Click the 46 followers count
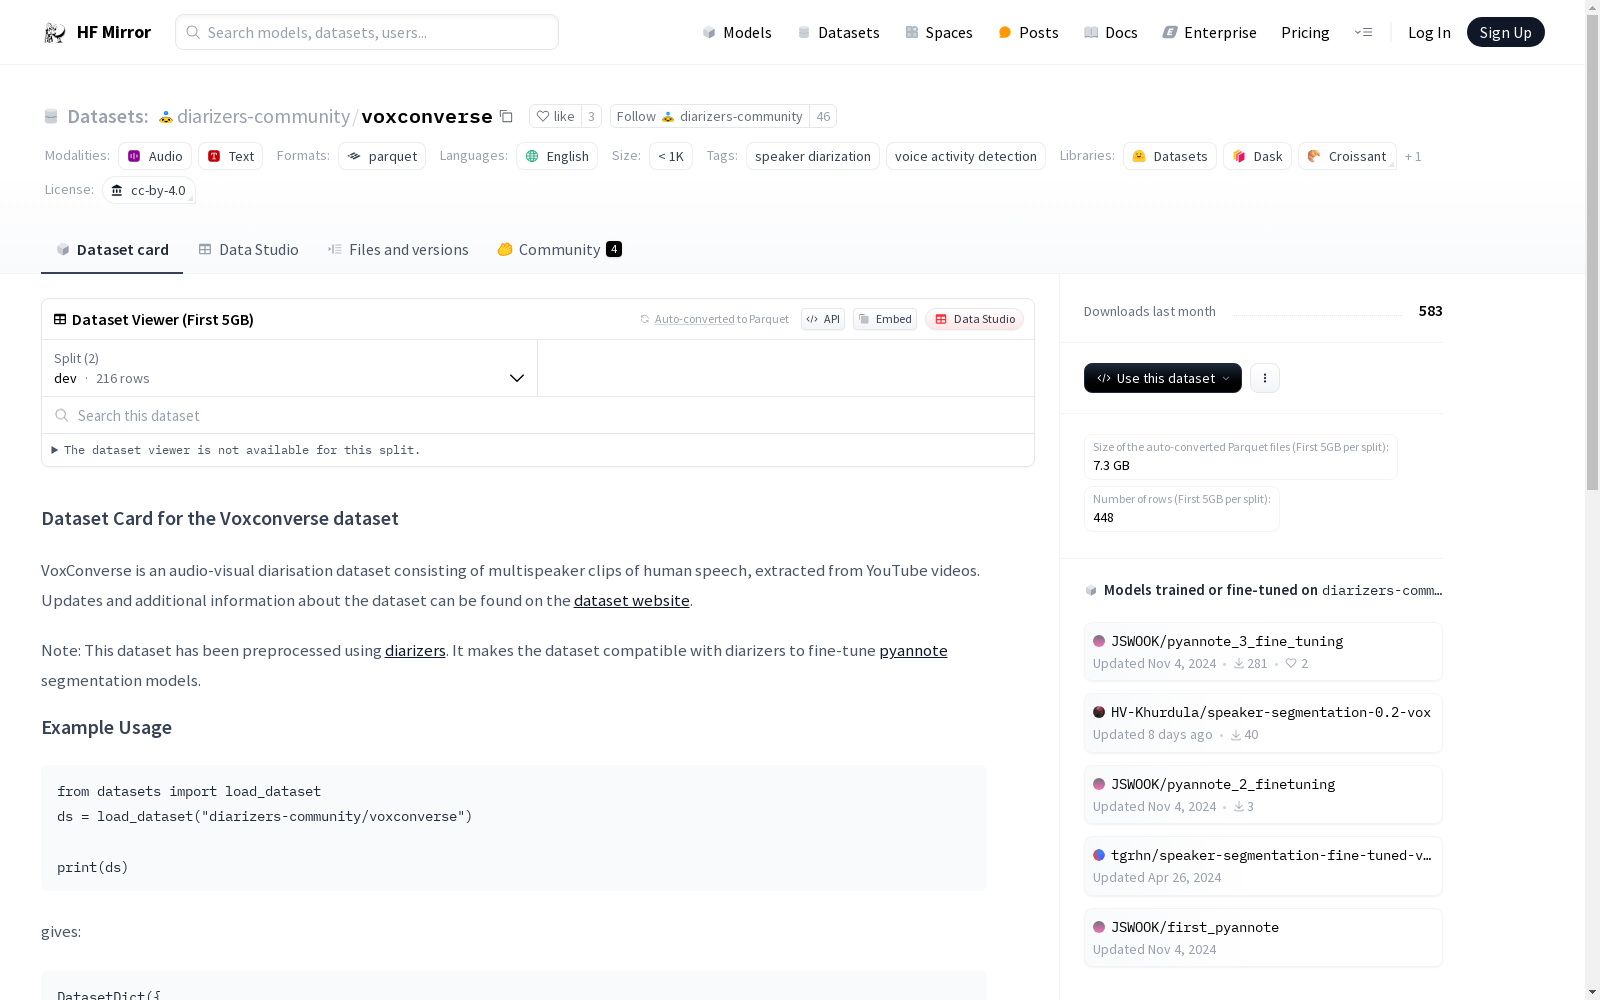Screen dimensions: 1600x1000 (823, 116)
